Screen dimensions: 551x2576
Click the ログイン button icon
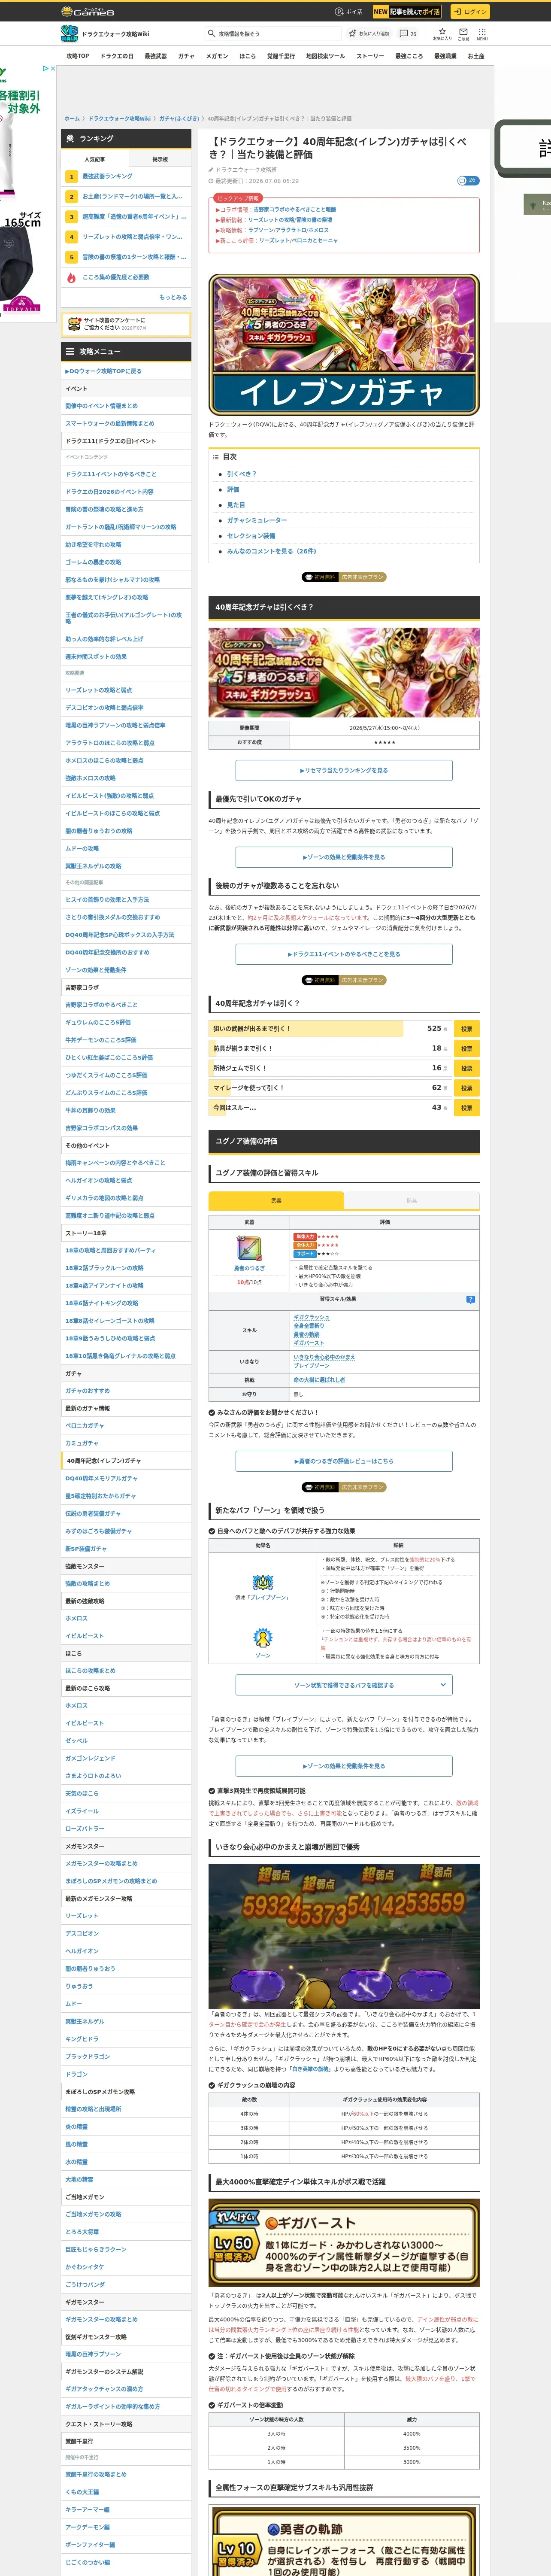[469, 12]
